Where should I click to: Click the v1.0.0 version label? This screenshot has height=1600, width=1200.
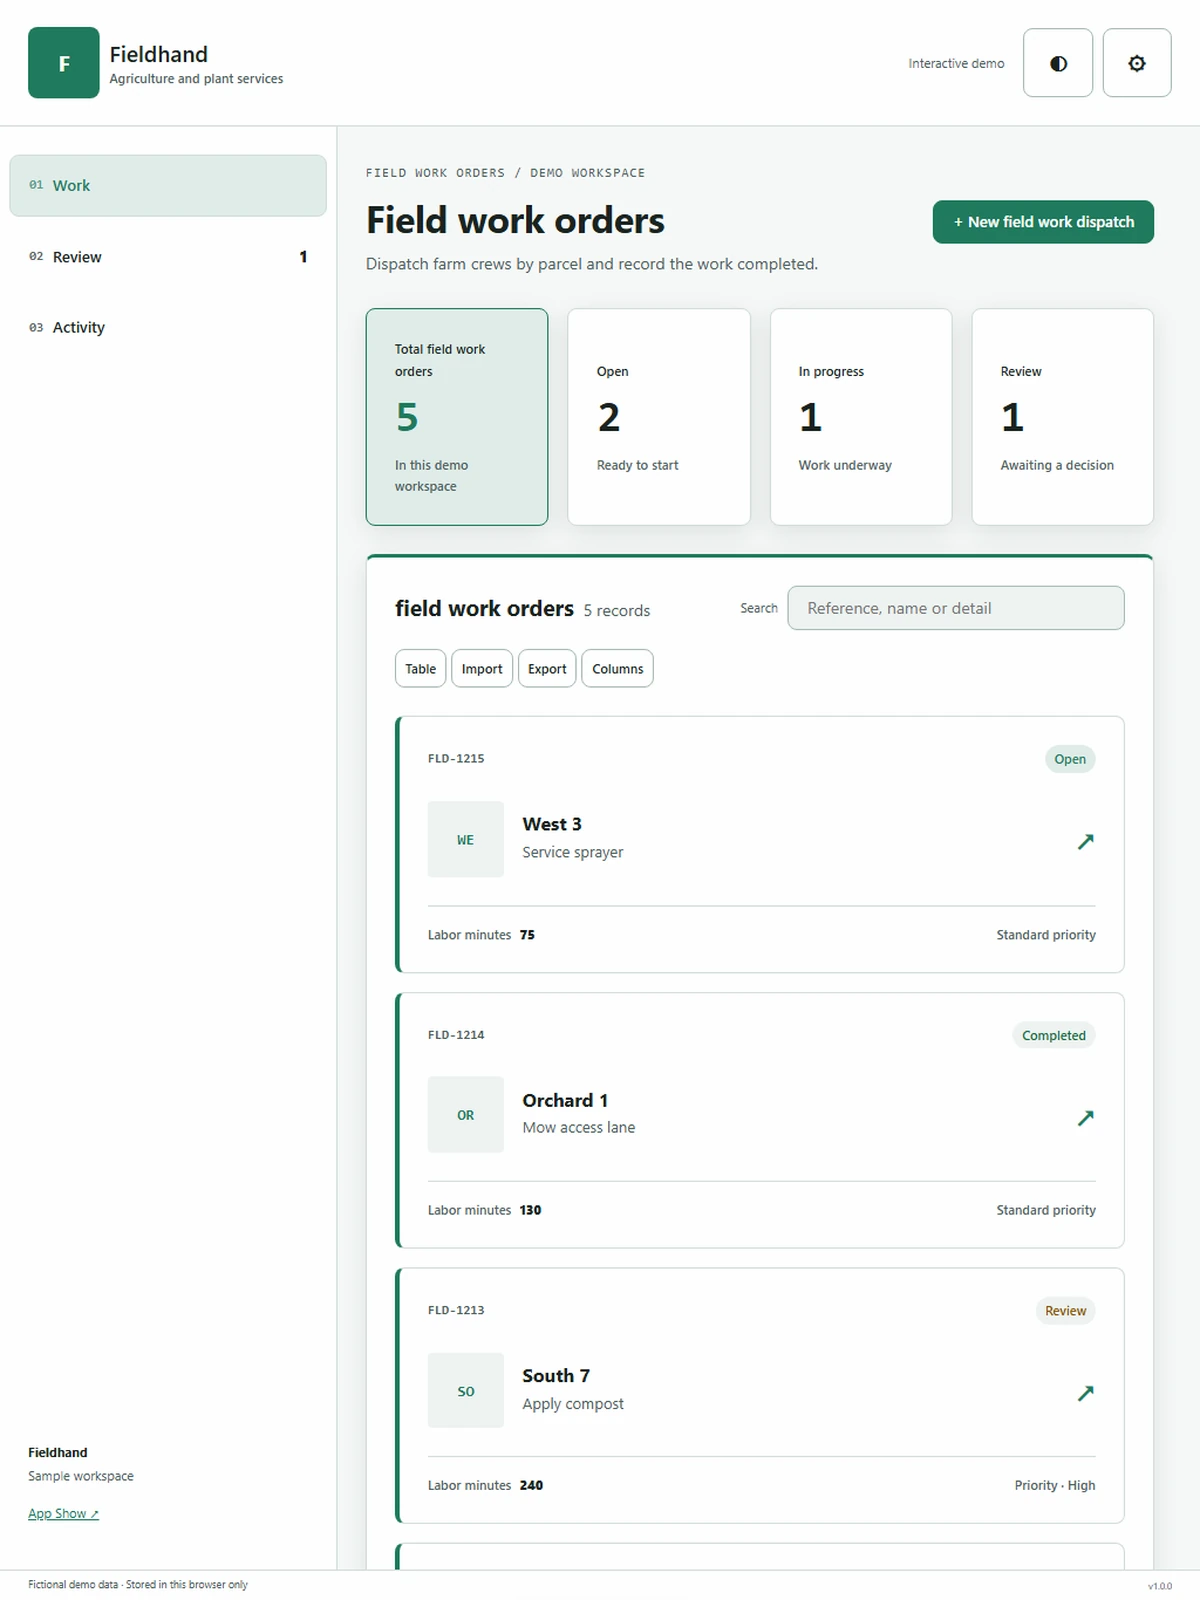(x=1160, y=1586)
